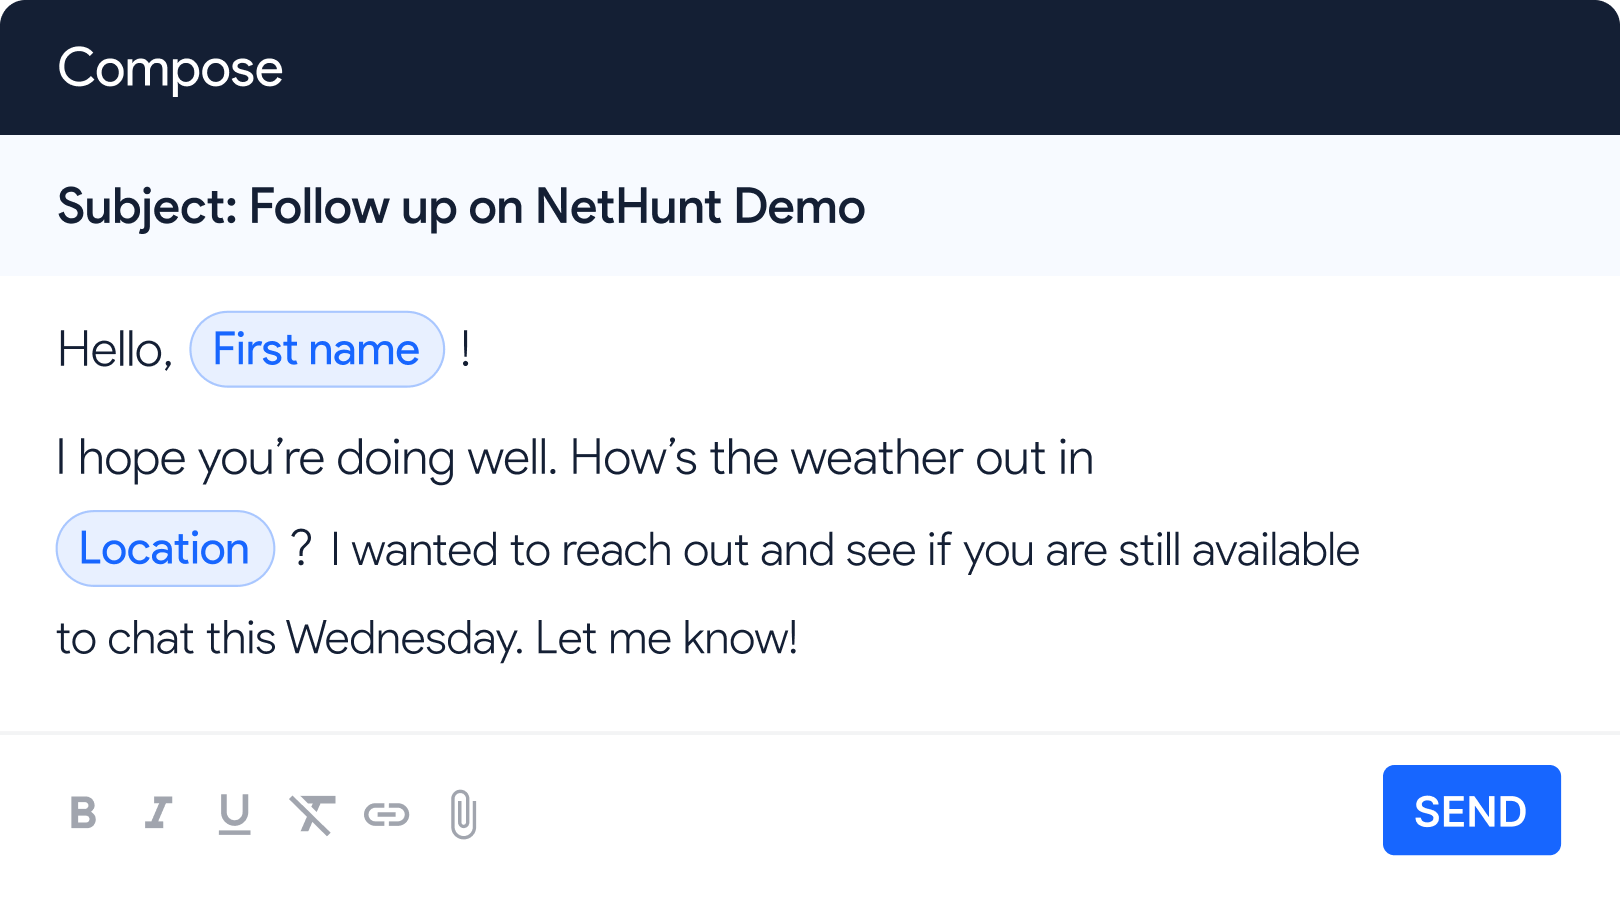
Task: Toggle italic styling from the toolbar
Action: [x=159, y=813]
